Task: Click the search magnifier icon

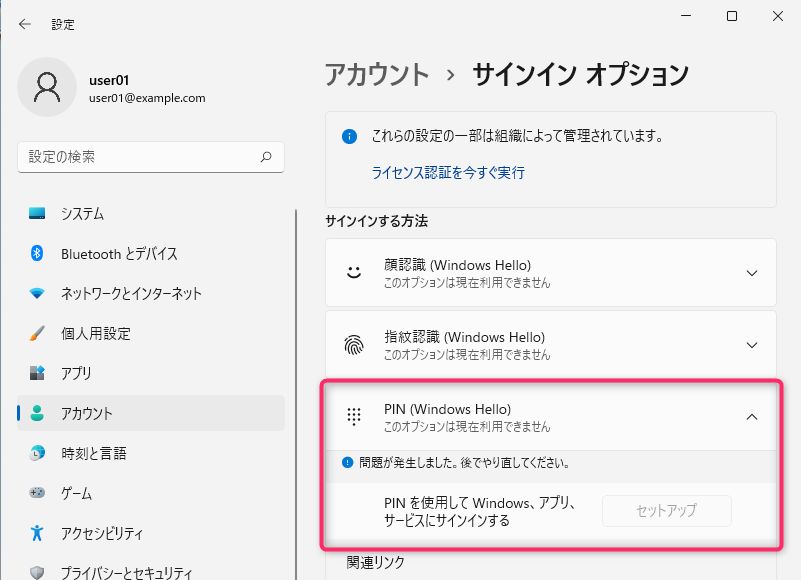Action: click(x=266, y=157)
